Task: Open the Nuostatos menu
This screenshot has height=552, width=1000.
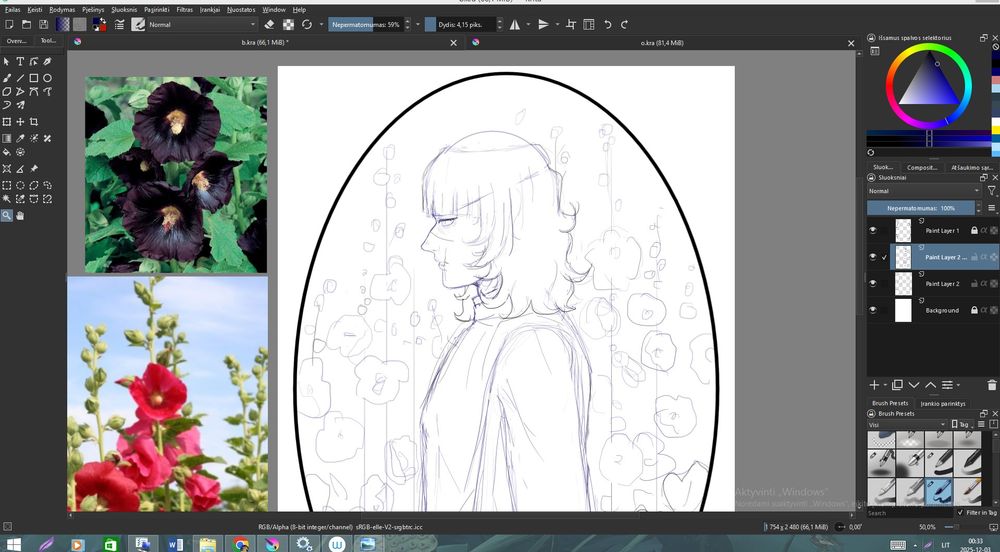Action: tap(241, 10)
